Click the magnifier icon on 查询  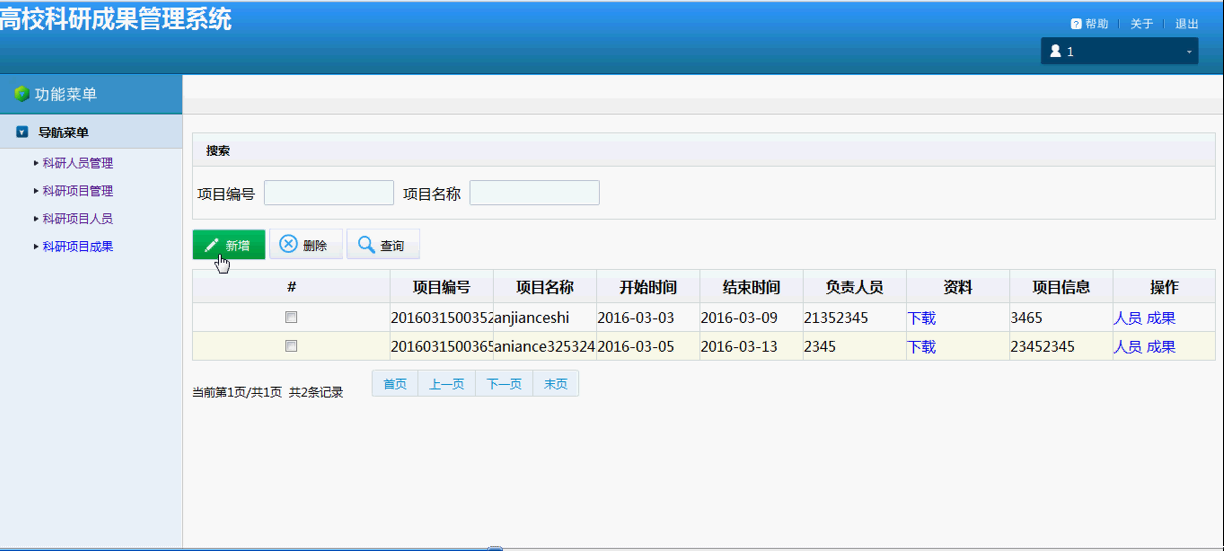[366, 244]
